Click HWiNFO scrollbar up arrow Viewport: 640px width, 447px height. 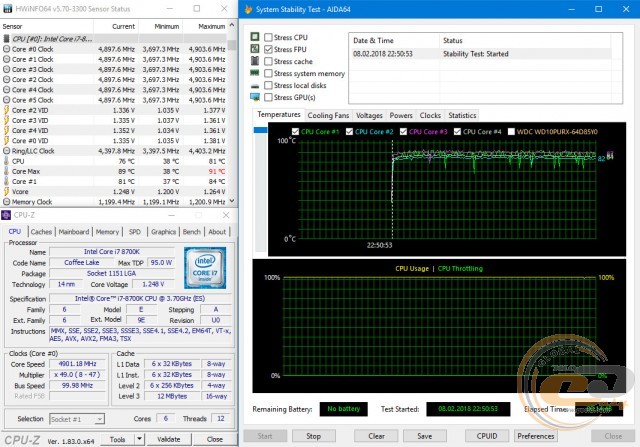(x=232, y=25)
